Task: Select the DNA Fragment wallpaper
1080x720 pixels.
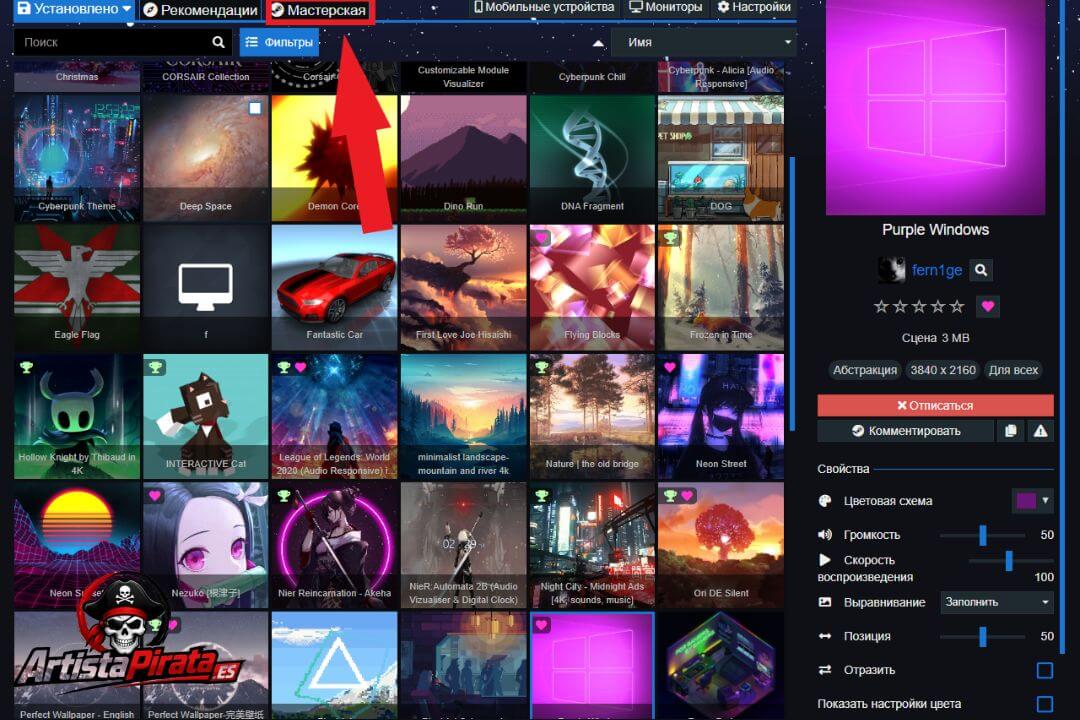Action: 592,158
